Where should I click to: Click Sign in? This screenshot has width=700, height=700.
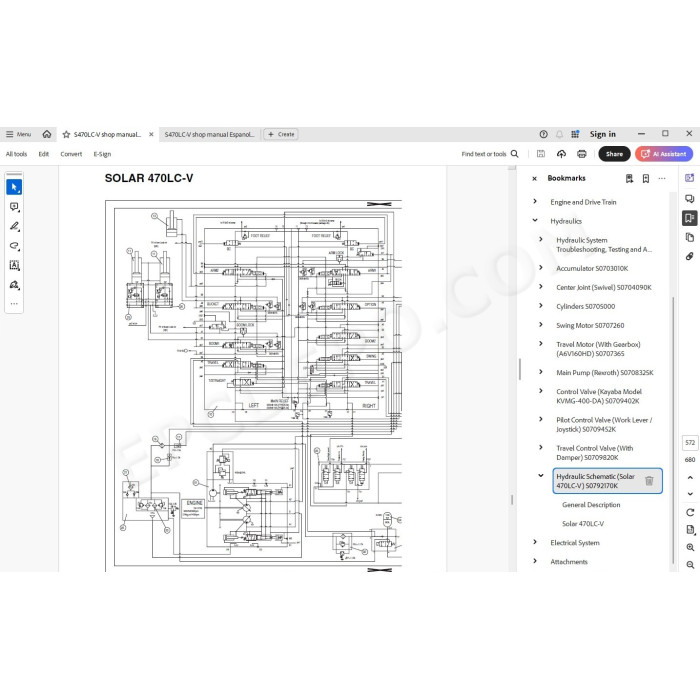tap(603, 134)
